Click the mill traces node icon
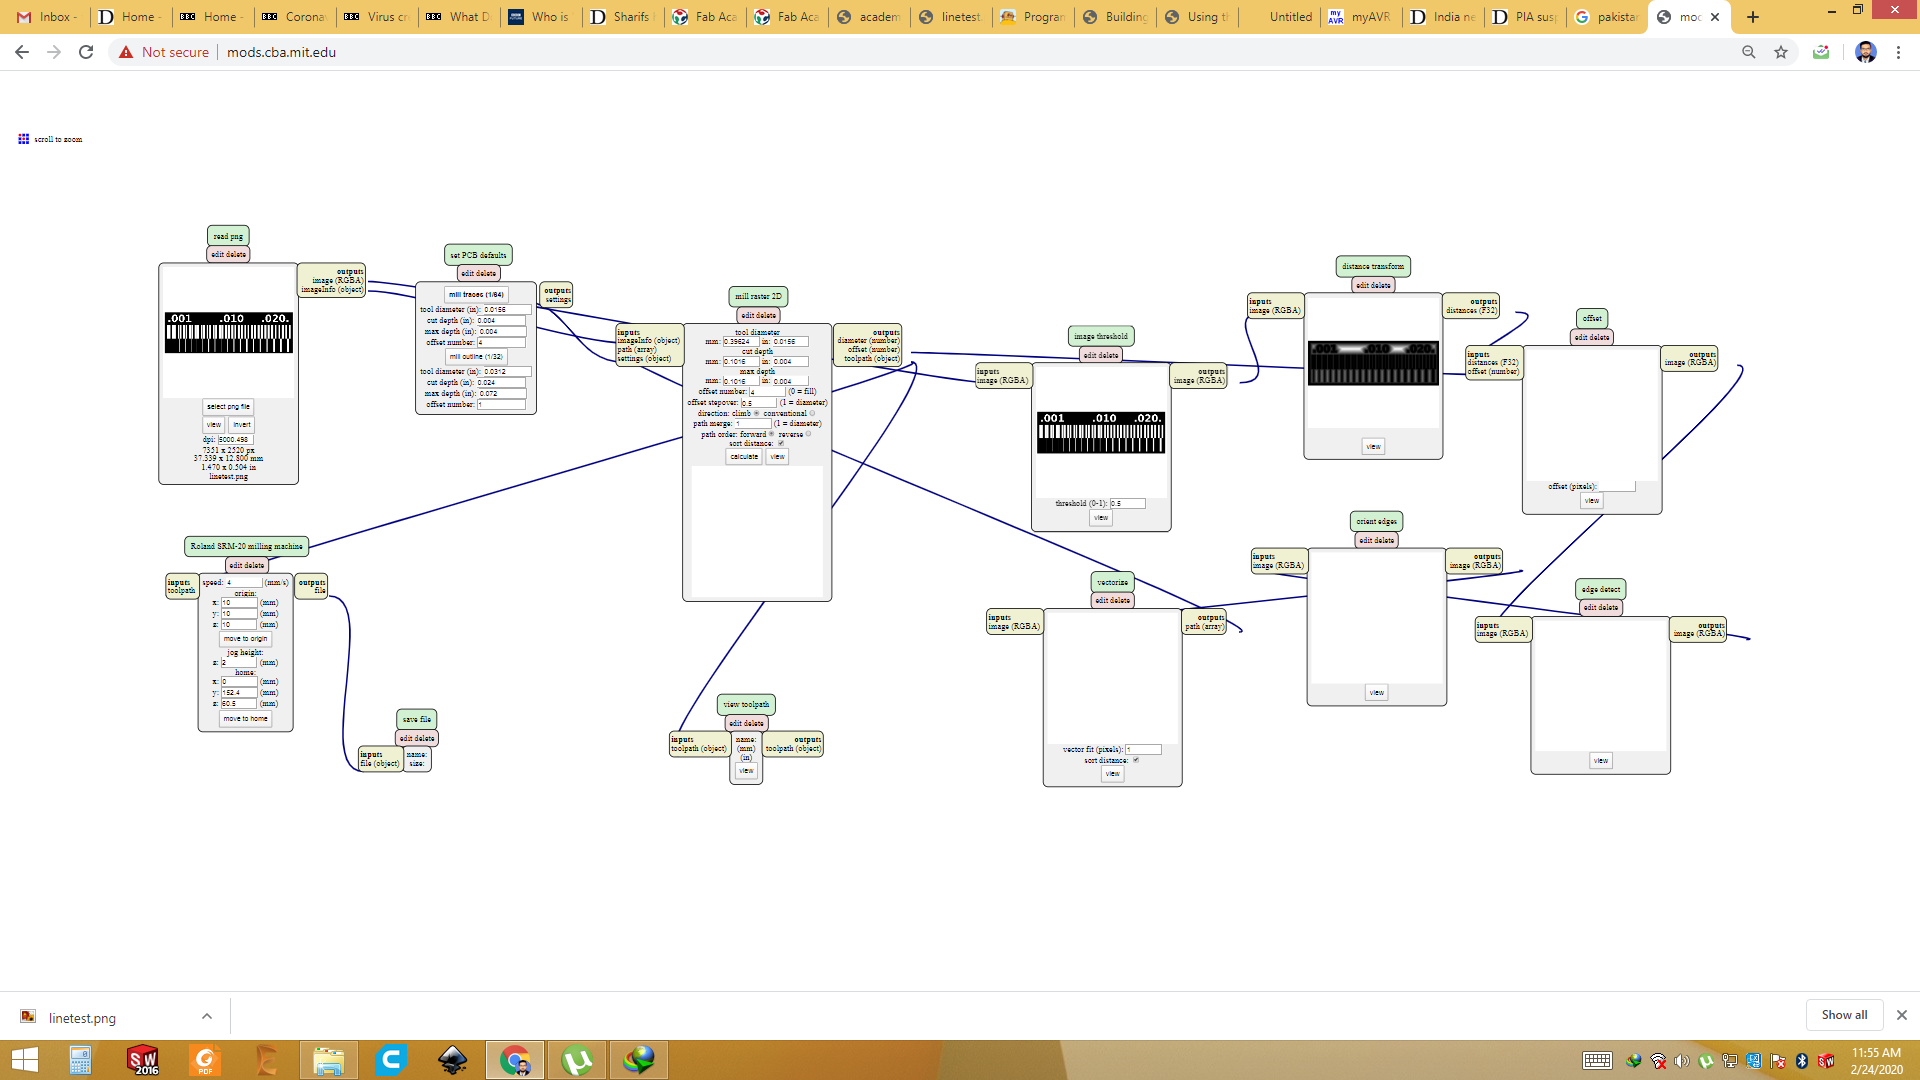This screenshot has height=1080, width=1920. pos(475,293)
